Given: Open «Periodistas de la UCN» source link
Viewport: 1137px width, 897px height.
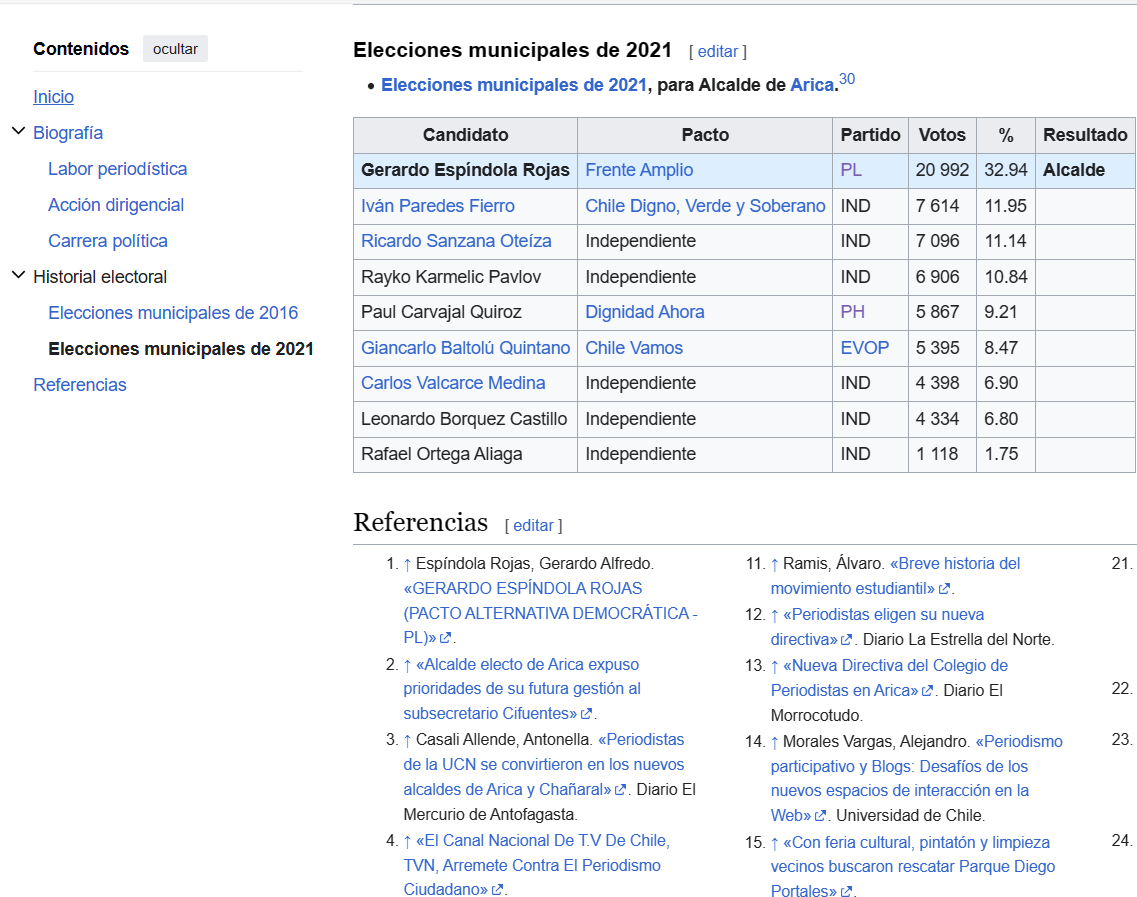Looking at the screenshot, I should pyautogui.click(x=544, y=764).
